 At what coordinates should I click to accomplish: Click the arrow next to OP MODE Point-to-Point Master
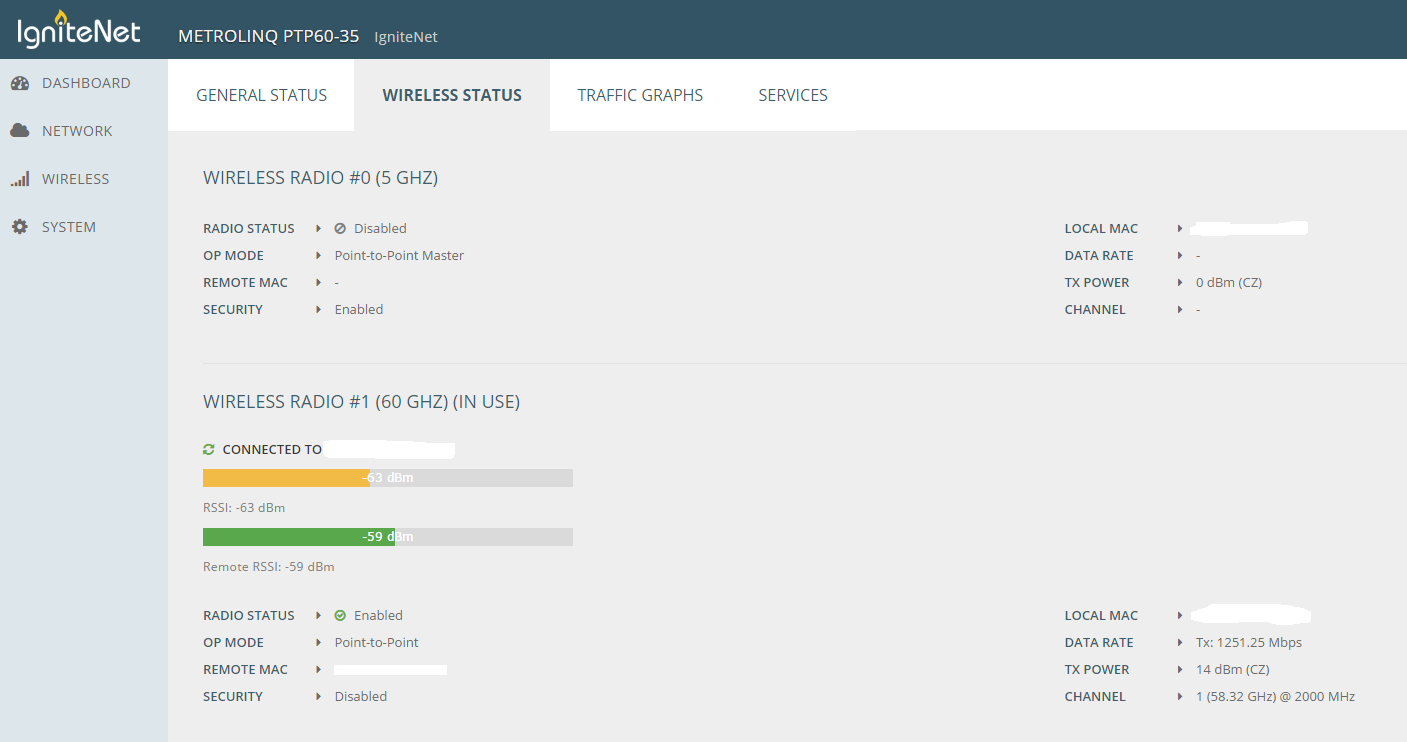(319, 256)
